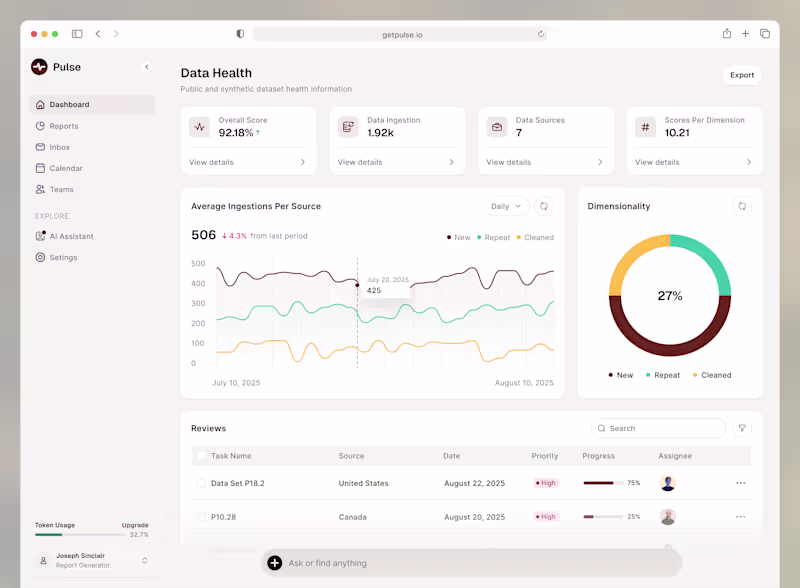Toggle Repeat in the Dimensionality legend
This screenshot has height=588, width=800.
click(663, 375)
